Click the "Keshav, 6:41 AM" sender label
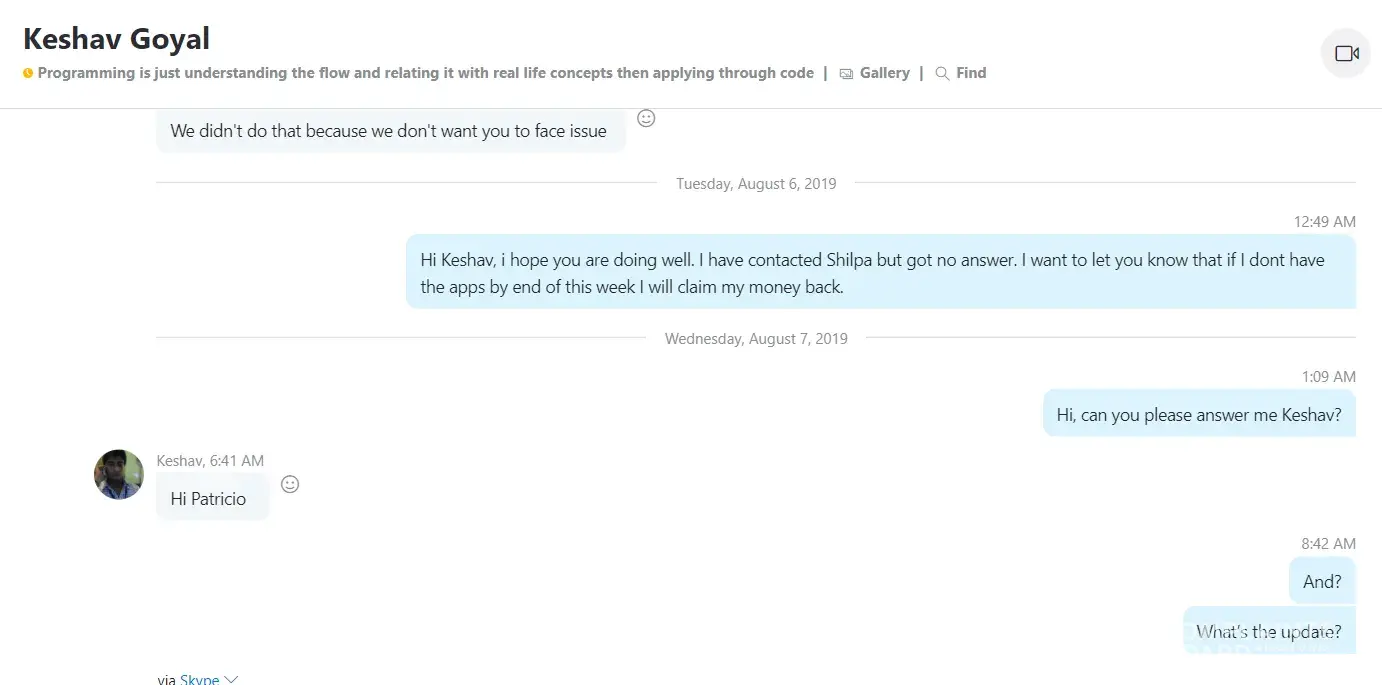This screenshot has height=685, width=1382. [x=210, y=461]
